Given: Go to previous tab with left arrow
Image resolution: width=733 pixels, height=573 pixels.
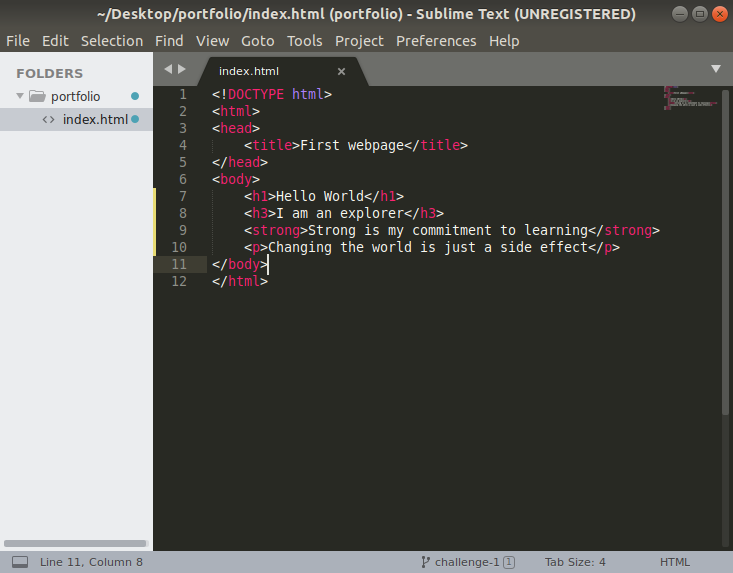Looking at the screenshot, I should pos(168,69).
